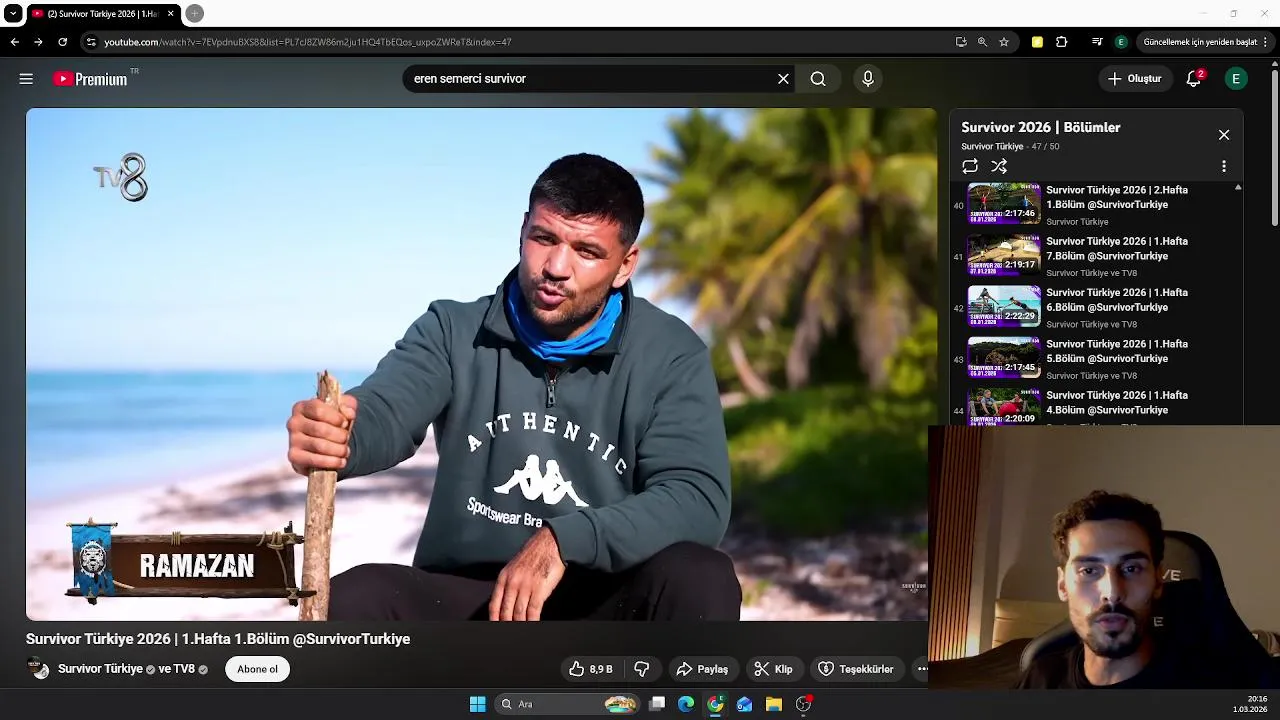Open File Explorer from taskbar

[x=774, y=704]
